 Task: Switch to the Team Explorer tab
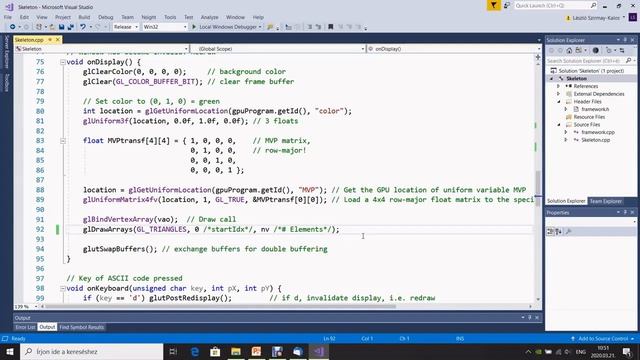coord(606,201)
